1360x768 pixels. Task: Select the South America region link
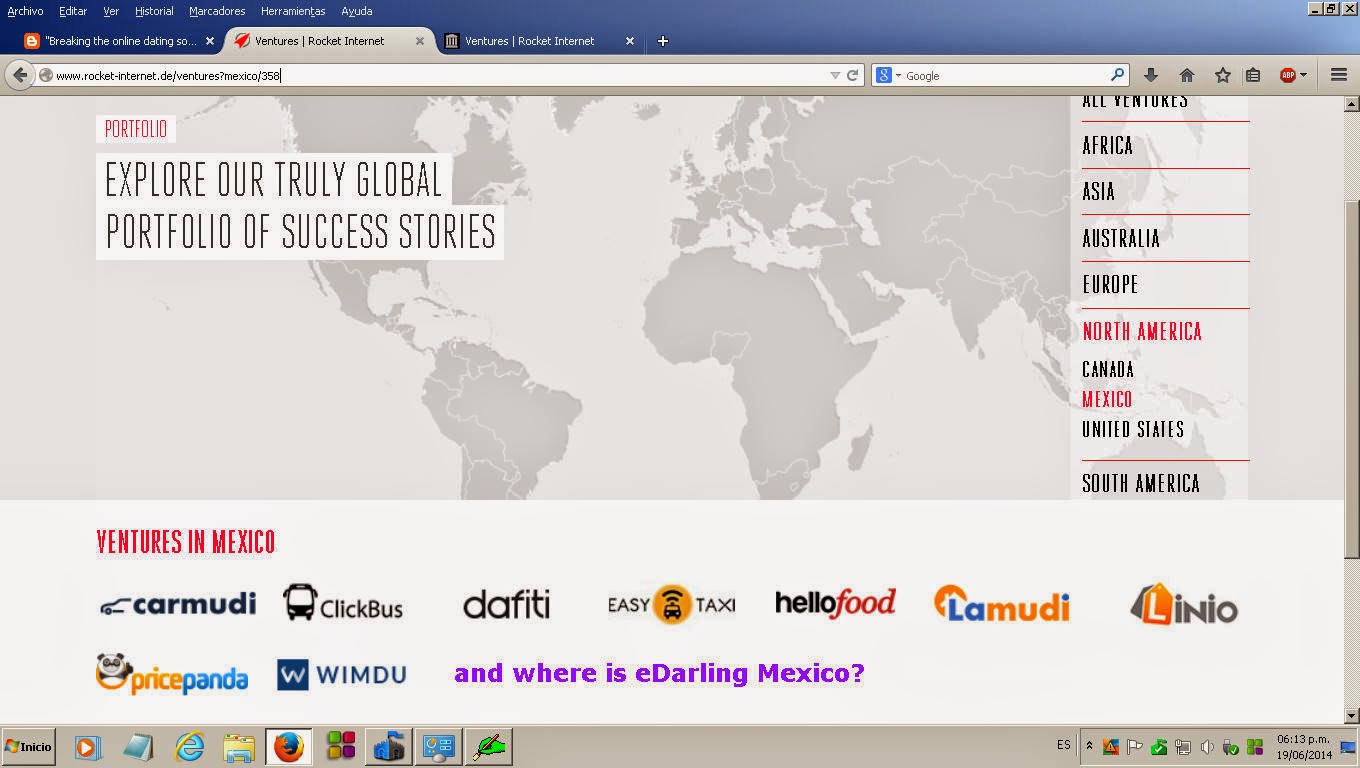[x=1141, y=484]
